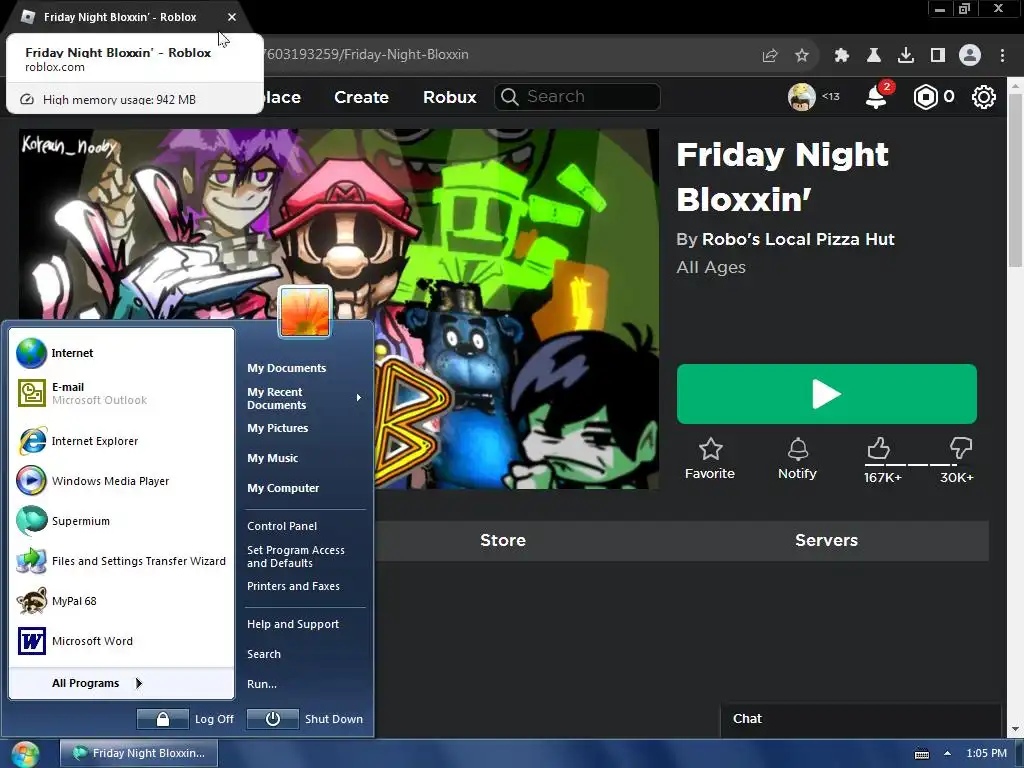Toggle the browser side panel icon

coord(938,56)
